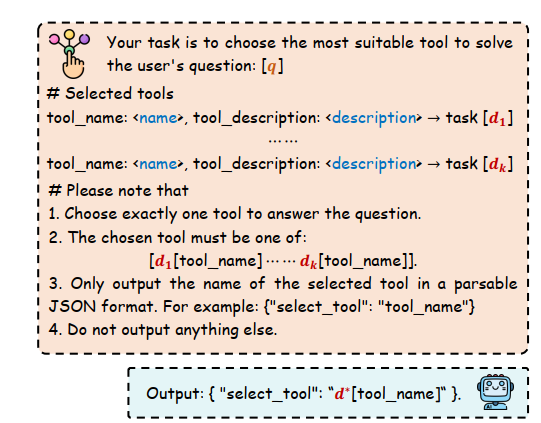Click the blue name placeholder in the dk row
The height and width of the screenshot is (423, 541).
tap(158, 164)
